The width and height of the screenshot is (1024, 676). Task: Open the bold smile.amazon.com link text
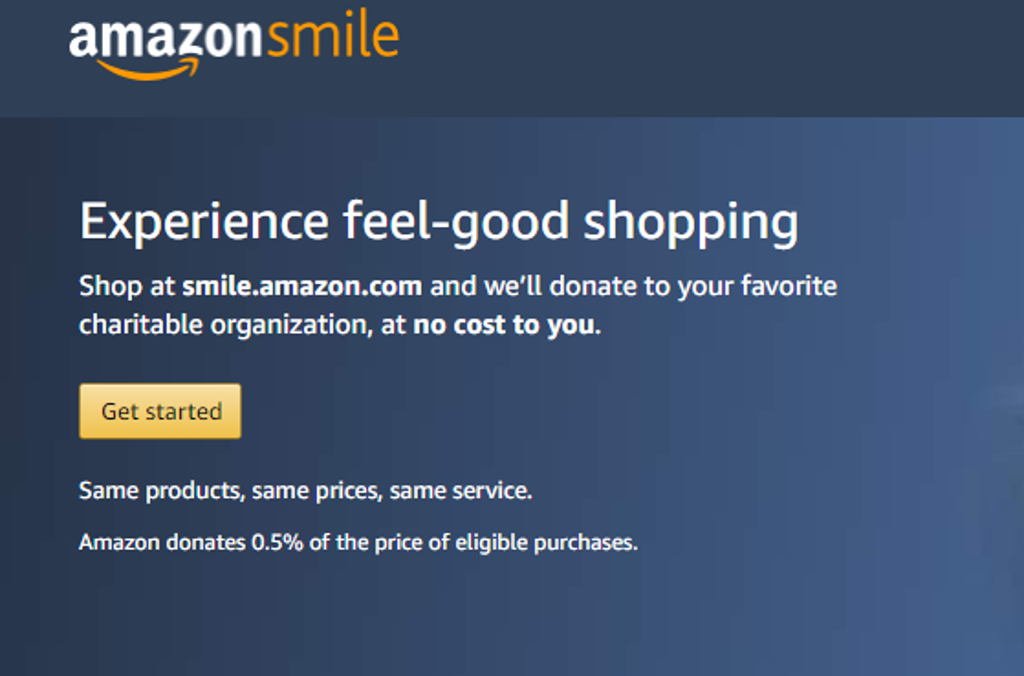(x=302, y=286)
